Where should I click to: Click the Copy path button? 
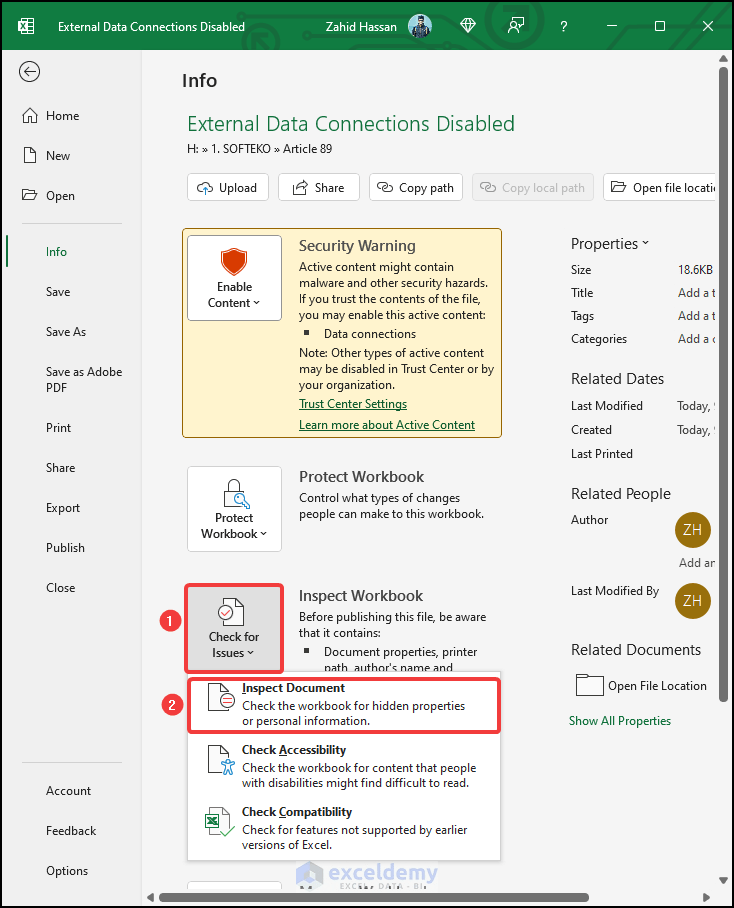(416, 188)
